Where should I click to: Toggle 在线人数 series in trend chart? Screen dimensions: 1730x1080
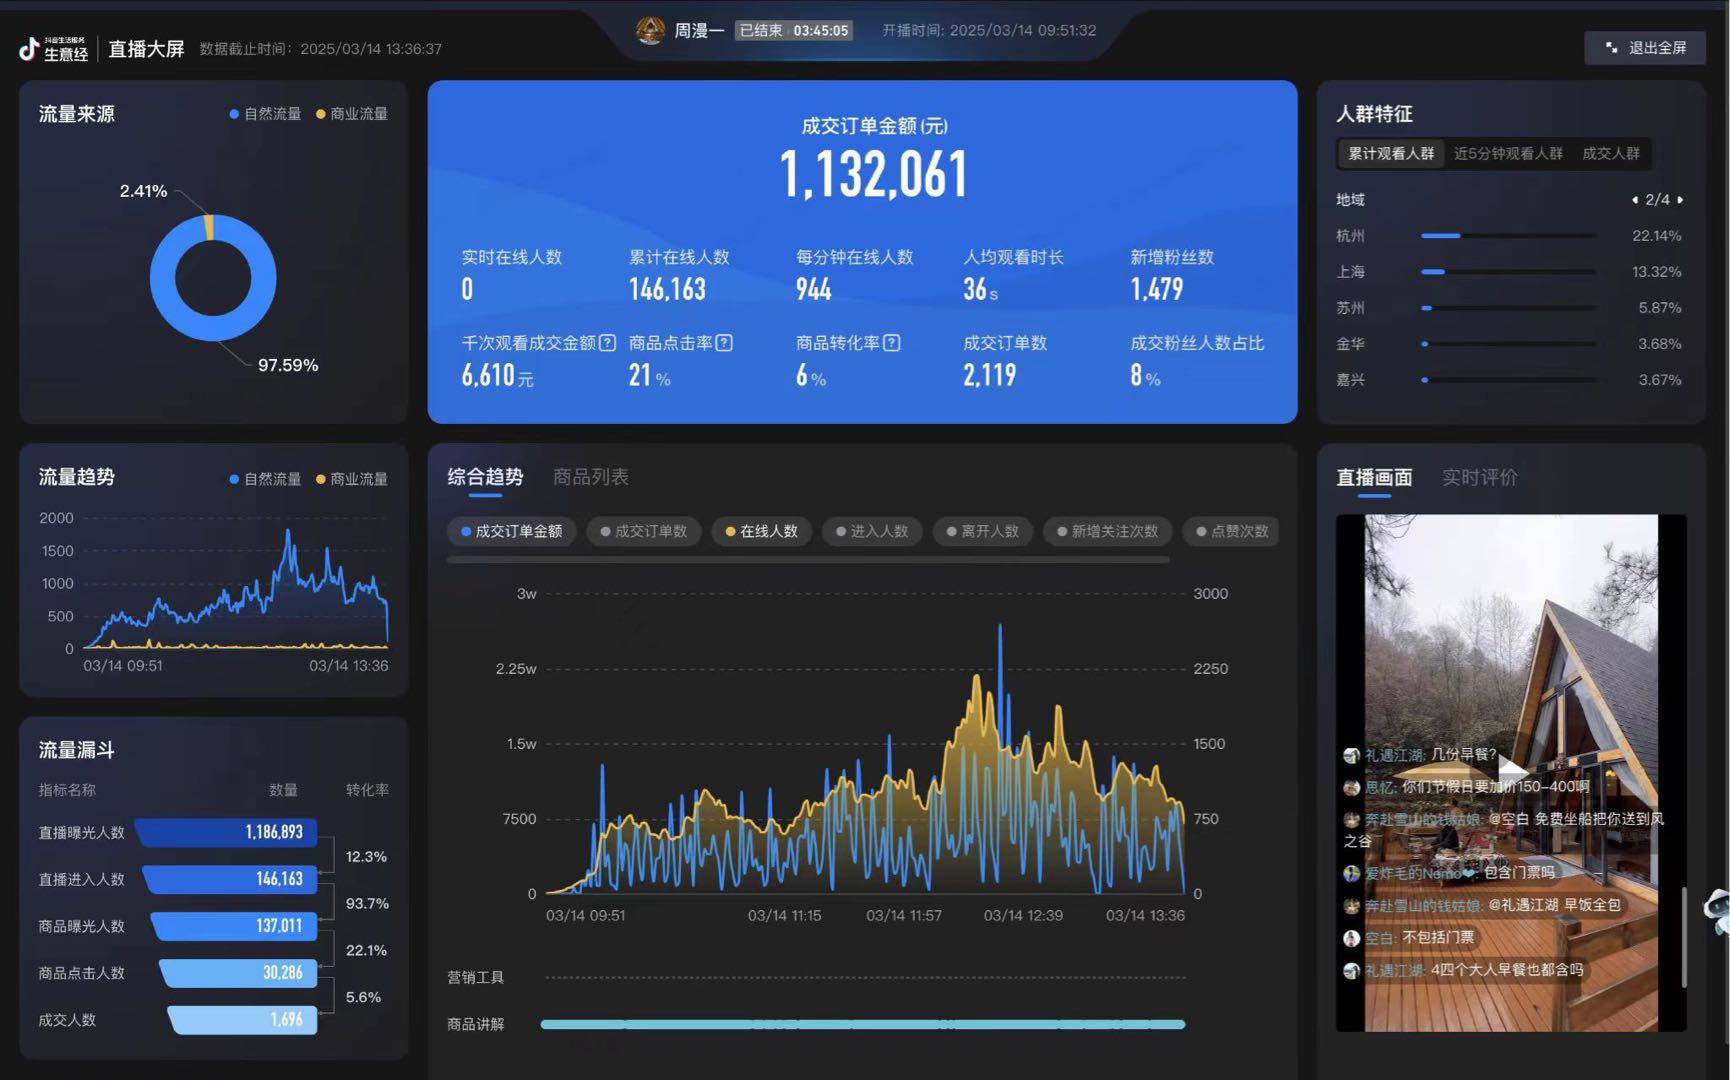click(761, 531)
